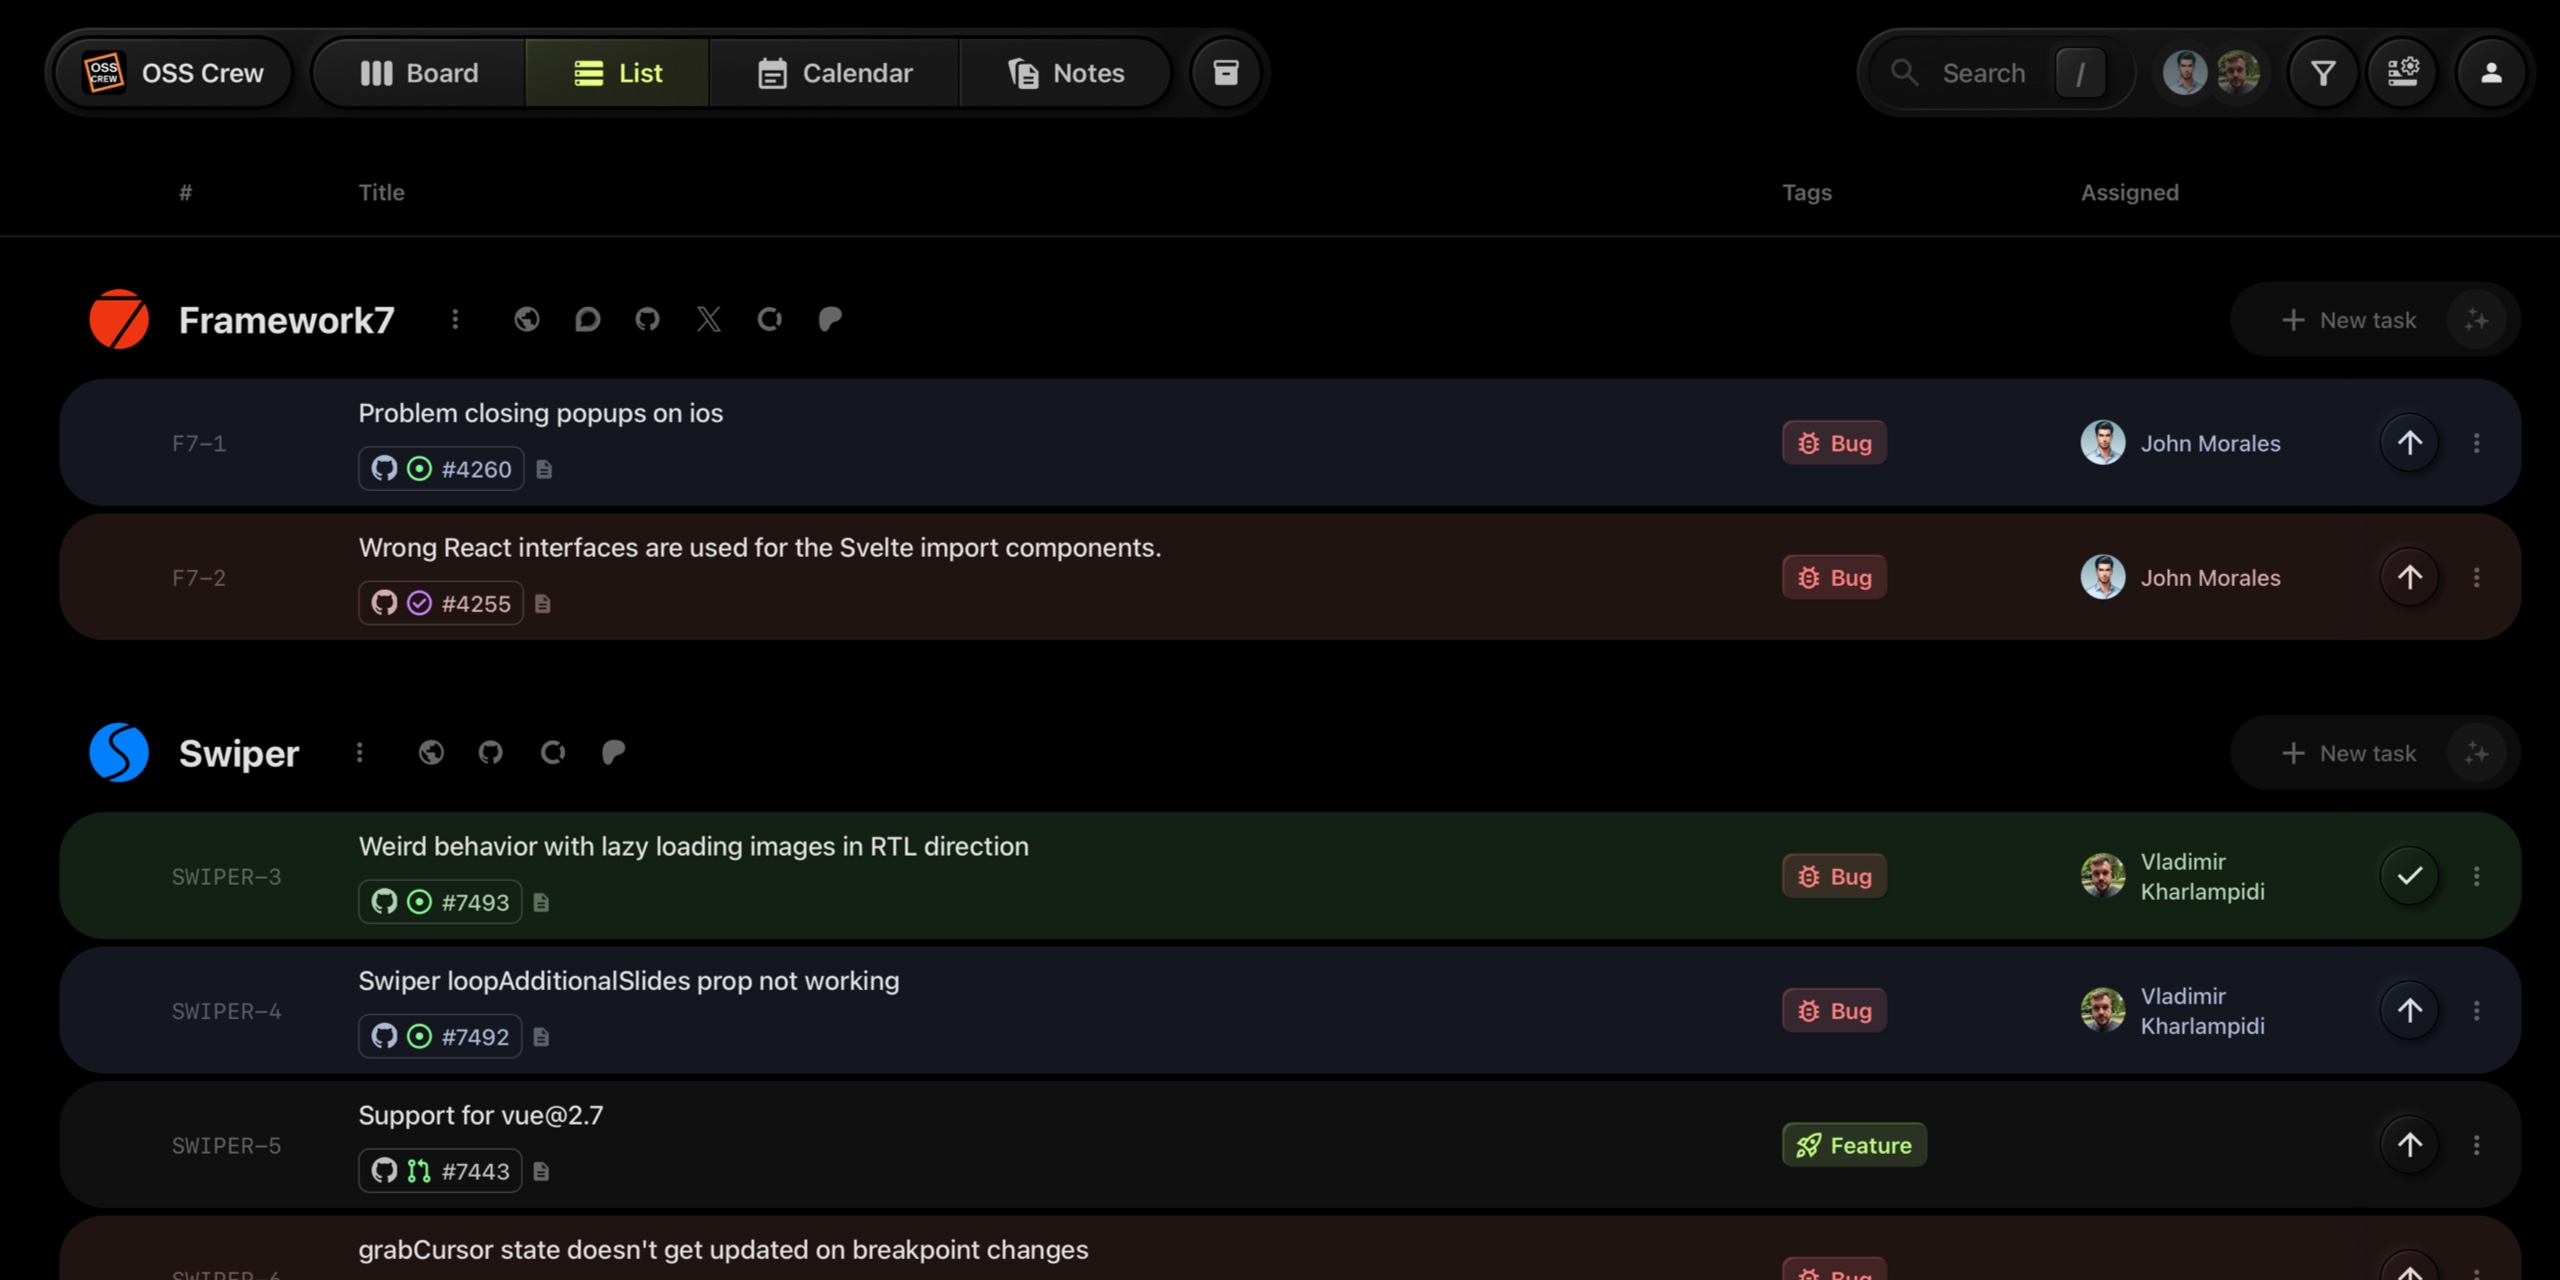Click AI sparkle icon next to Framework7 New task
The width and height of the screenshot is (2560, 1280).
tap(2476, 320)
